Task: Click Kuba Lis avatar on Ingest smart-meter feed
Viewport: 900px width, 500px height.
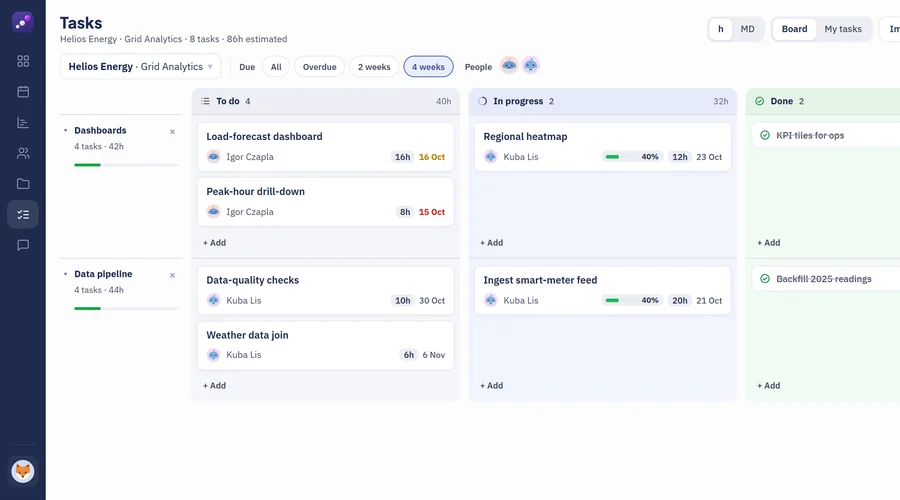Action: [491, 300]
